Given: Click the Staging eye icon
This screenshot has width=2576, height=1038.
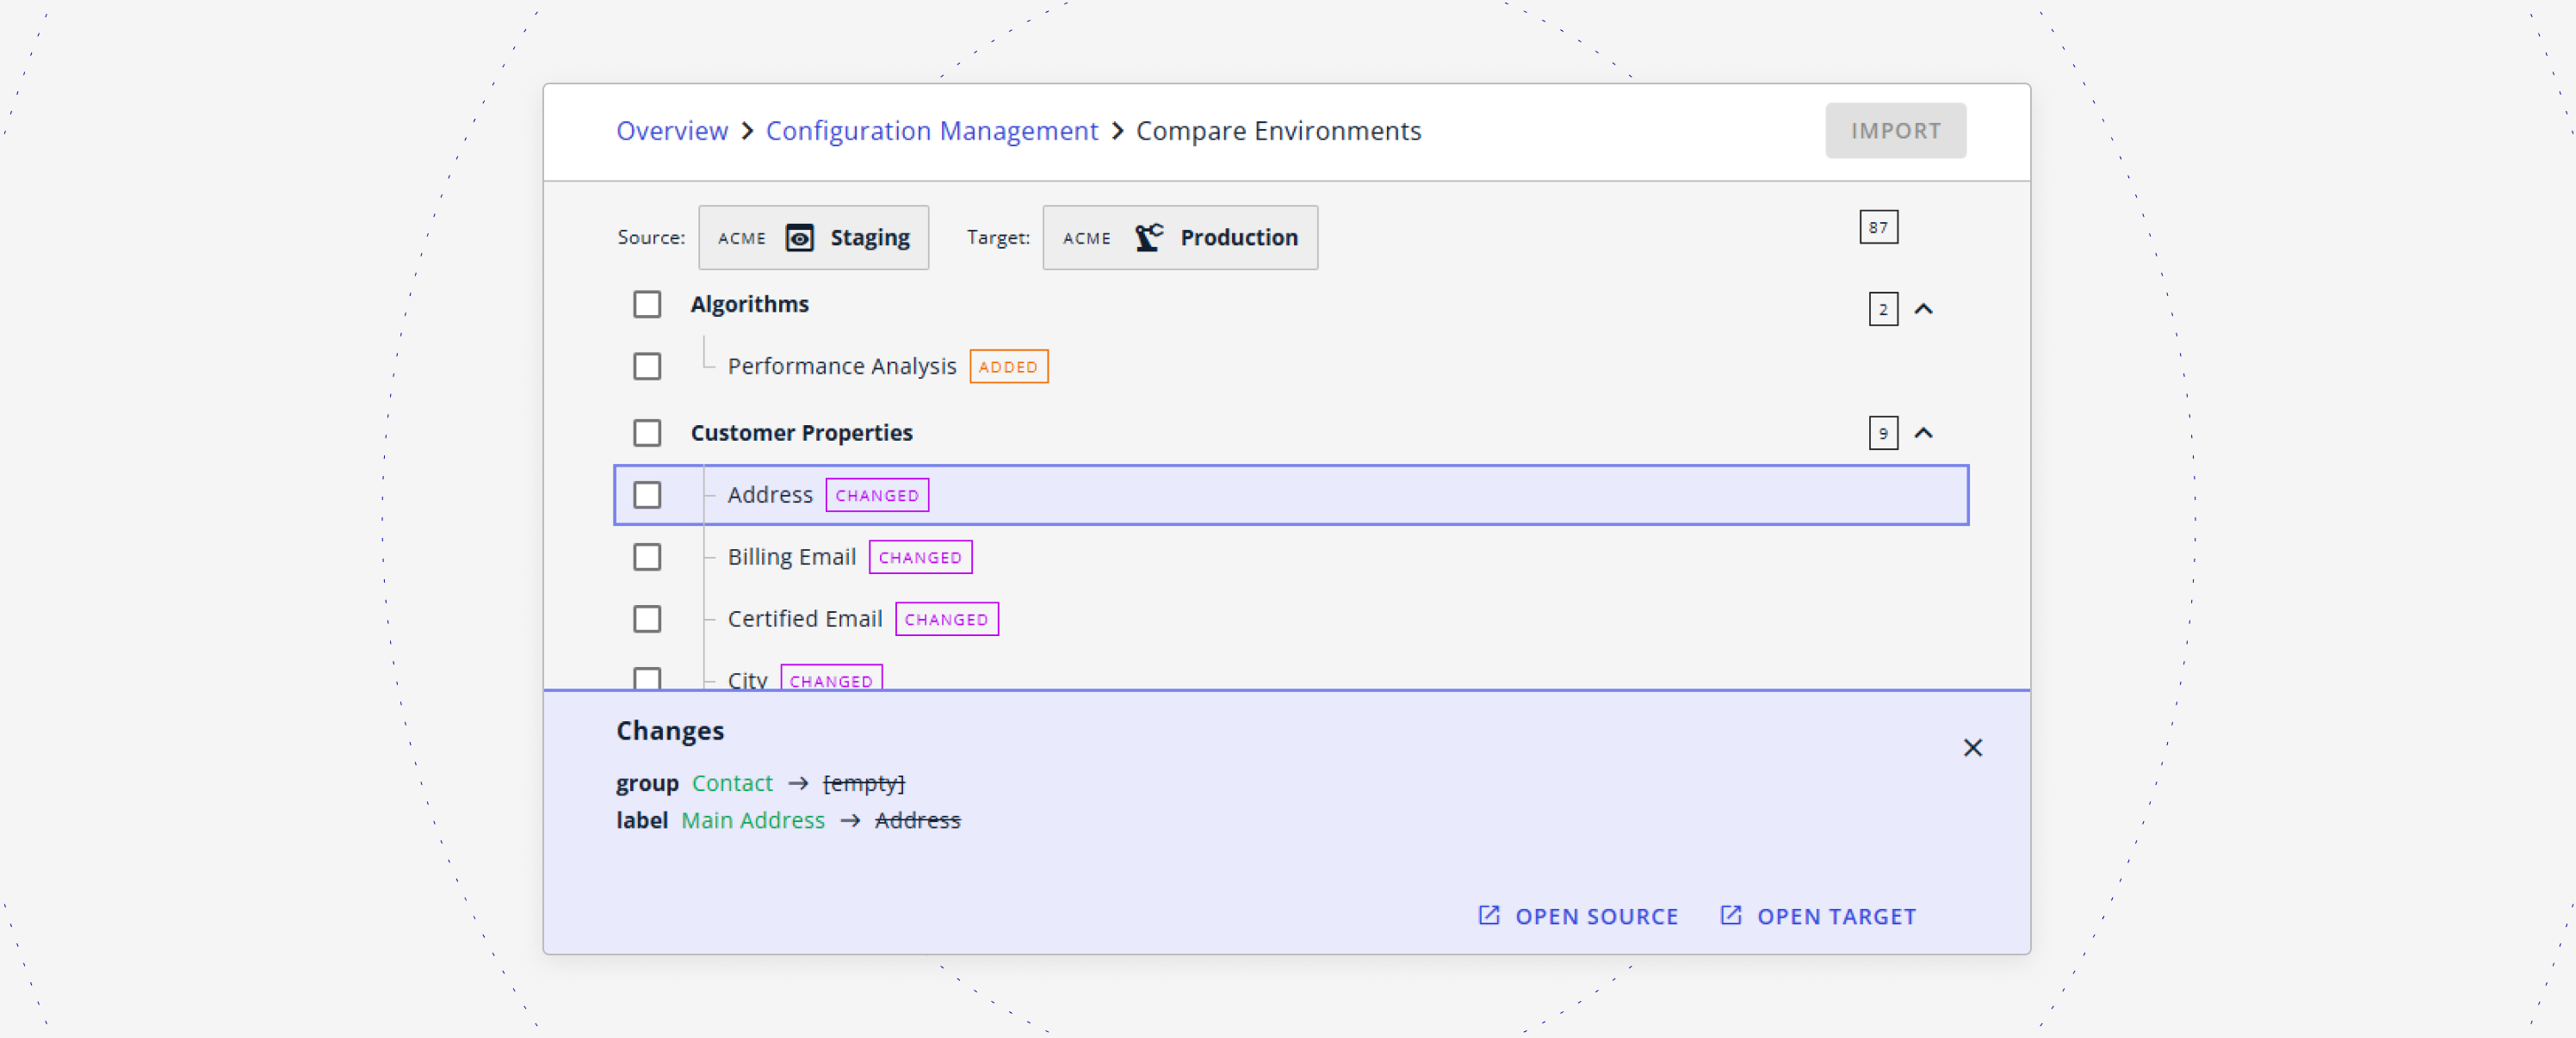Looking at the screenshot, I should [x=799, y=238].
